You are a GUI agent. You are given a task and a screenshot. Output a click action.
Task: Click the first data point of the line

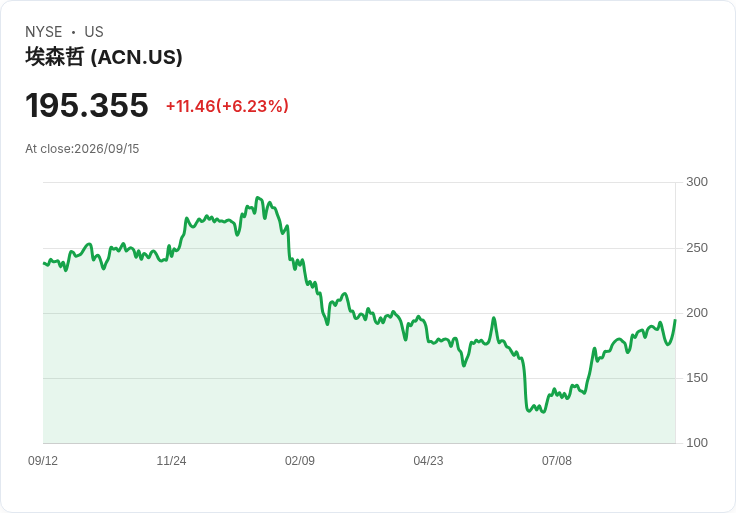(x=43, y=263)
